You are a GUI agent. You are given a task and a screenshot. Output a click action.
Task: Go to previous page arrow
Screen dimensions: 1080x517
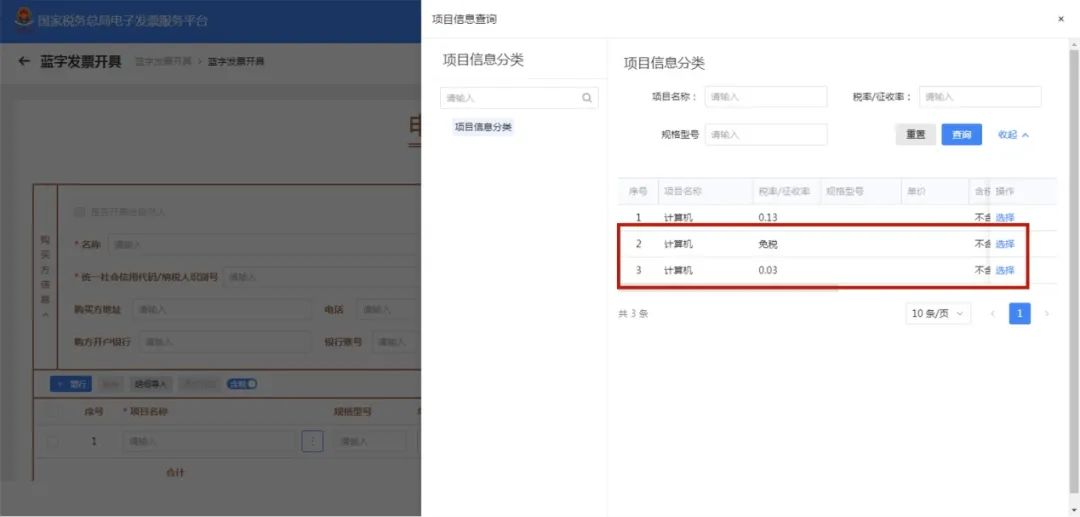point(993,314)
